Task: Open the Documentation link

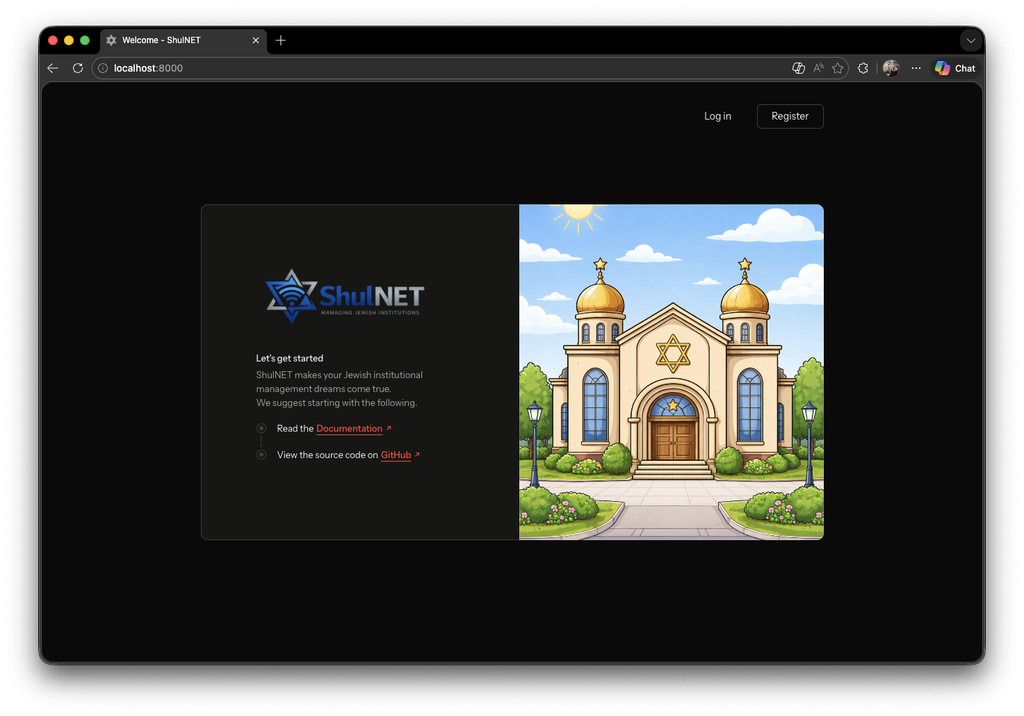Action: pos(348,428)
